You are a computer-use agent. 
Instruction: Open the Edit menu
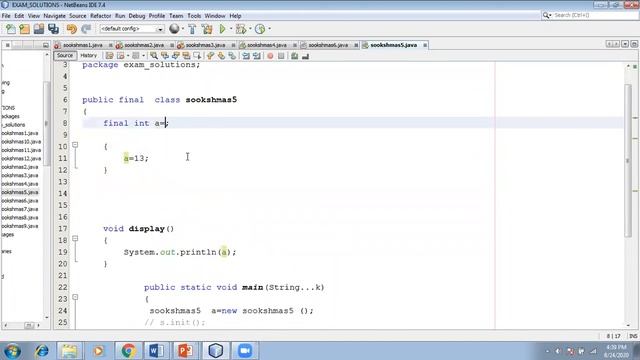[19, 16]
